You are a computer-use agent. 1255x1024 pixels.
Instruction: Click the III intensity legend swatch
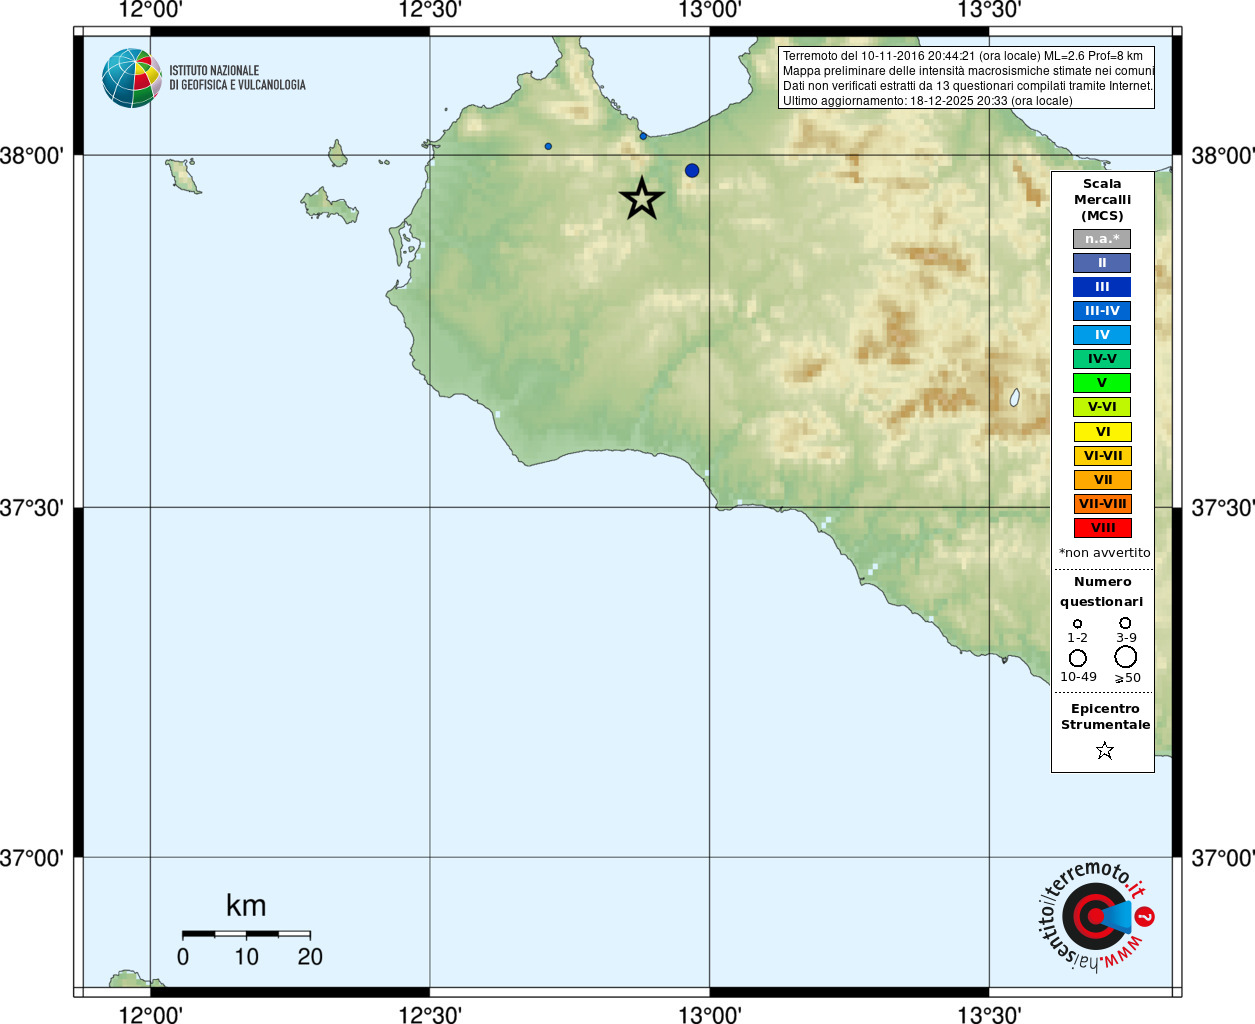click(x=1102, y=287)
